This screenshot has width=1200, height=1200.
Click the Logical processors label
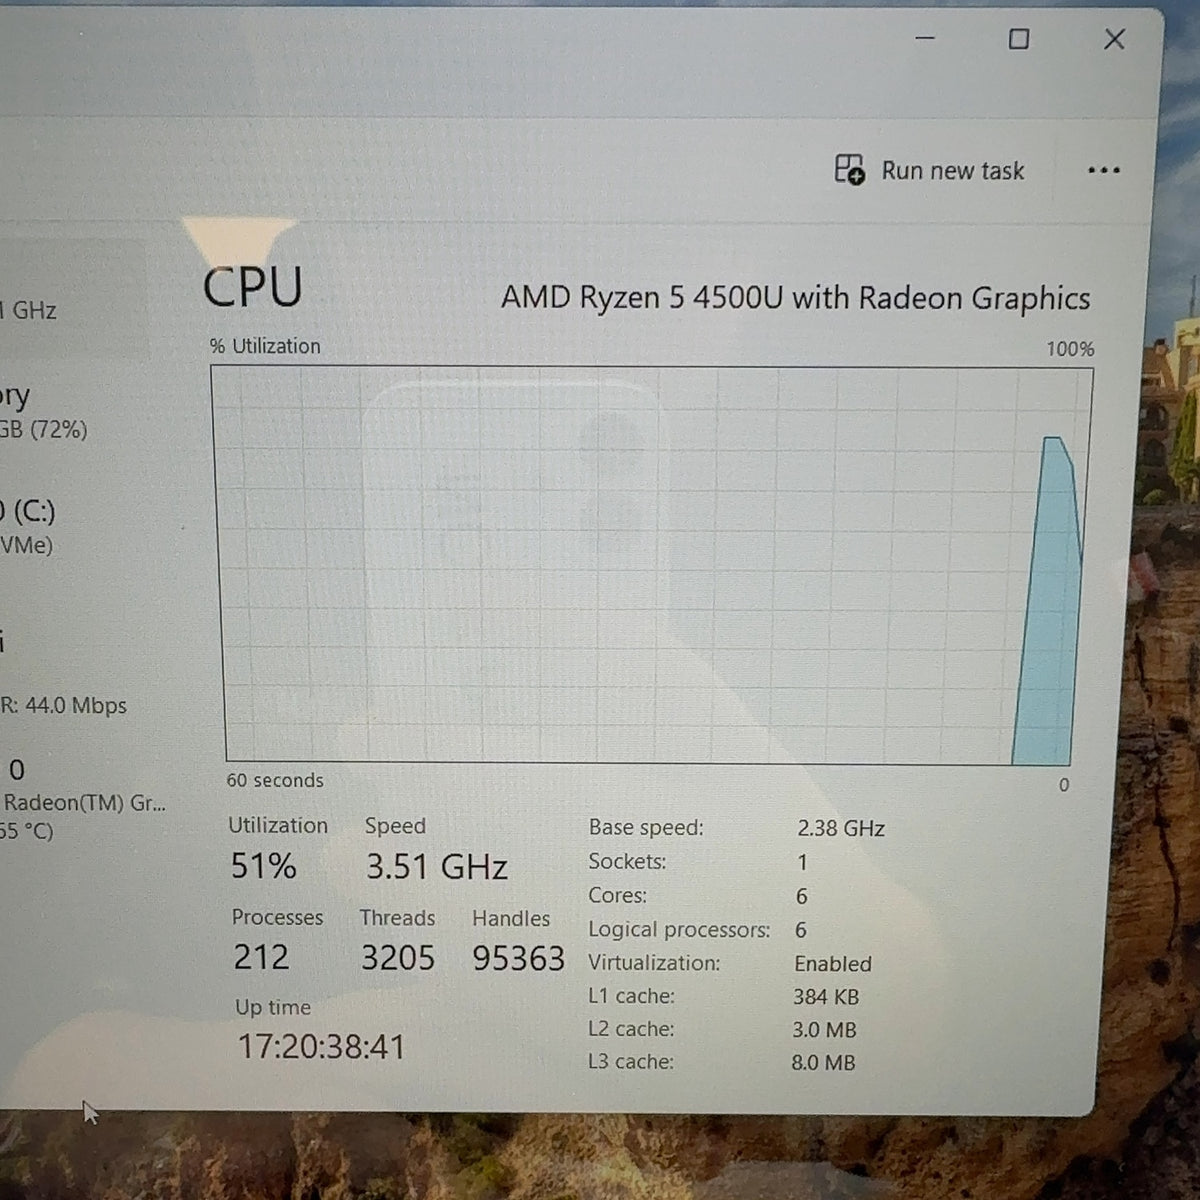pyautogui.click(x=679, y=930)
